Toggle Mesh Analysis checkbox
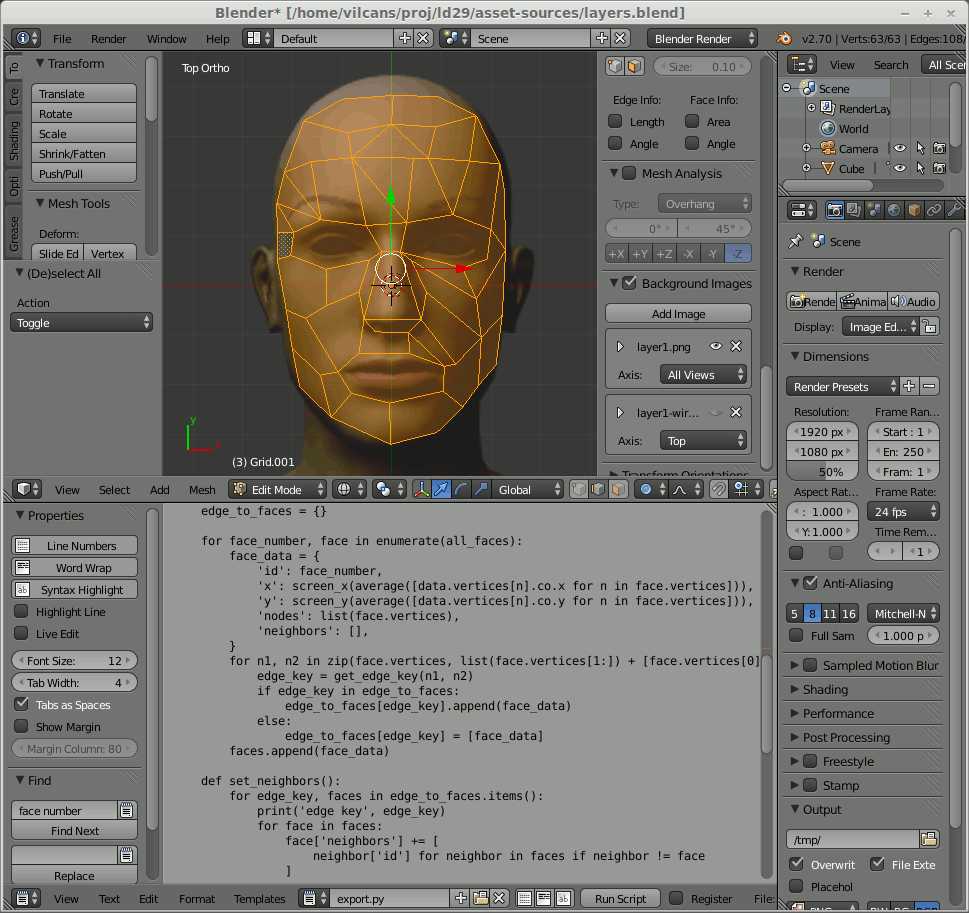The width and height of the screenshot is (969, 913). coord(629,173)
